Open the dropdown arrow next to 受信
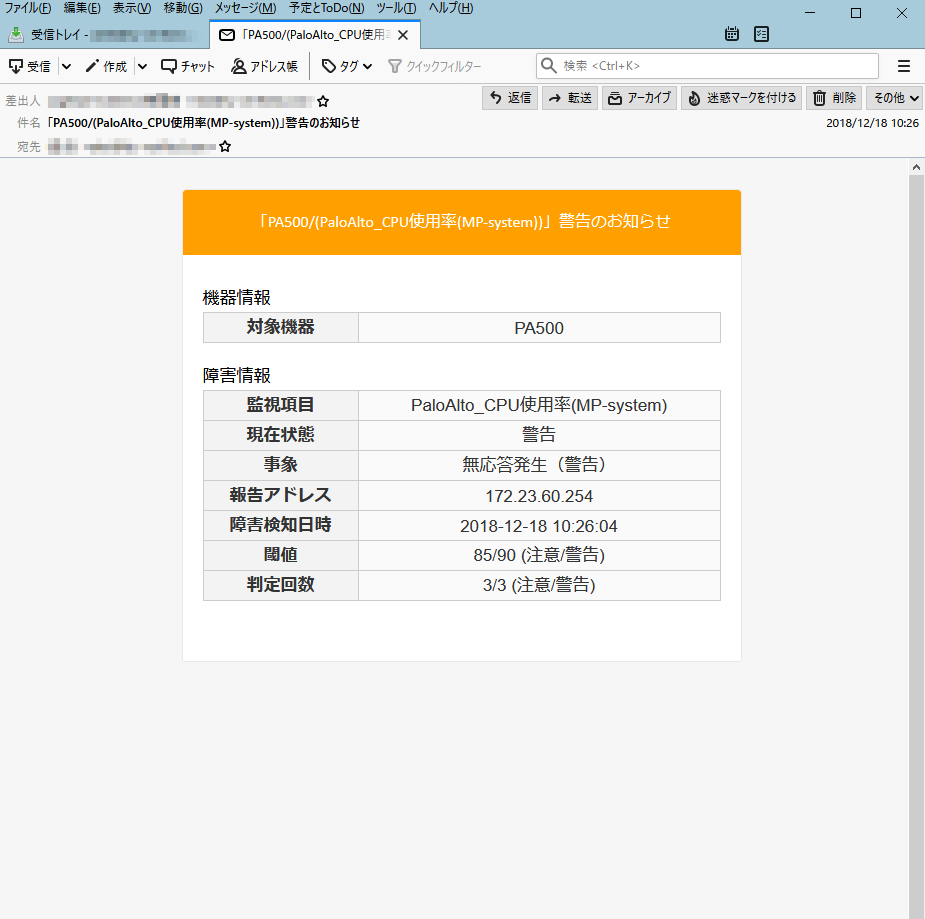925x919 pixels. tap(67, 66)
